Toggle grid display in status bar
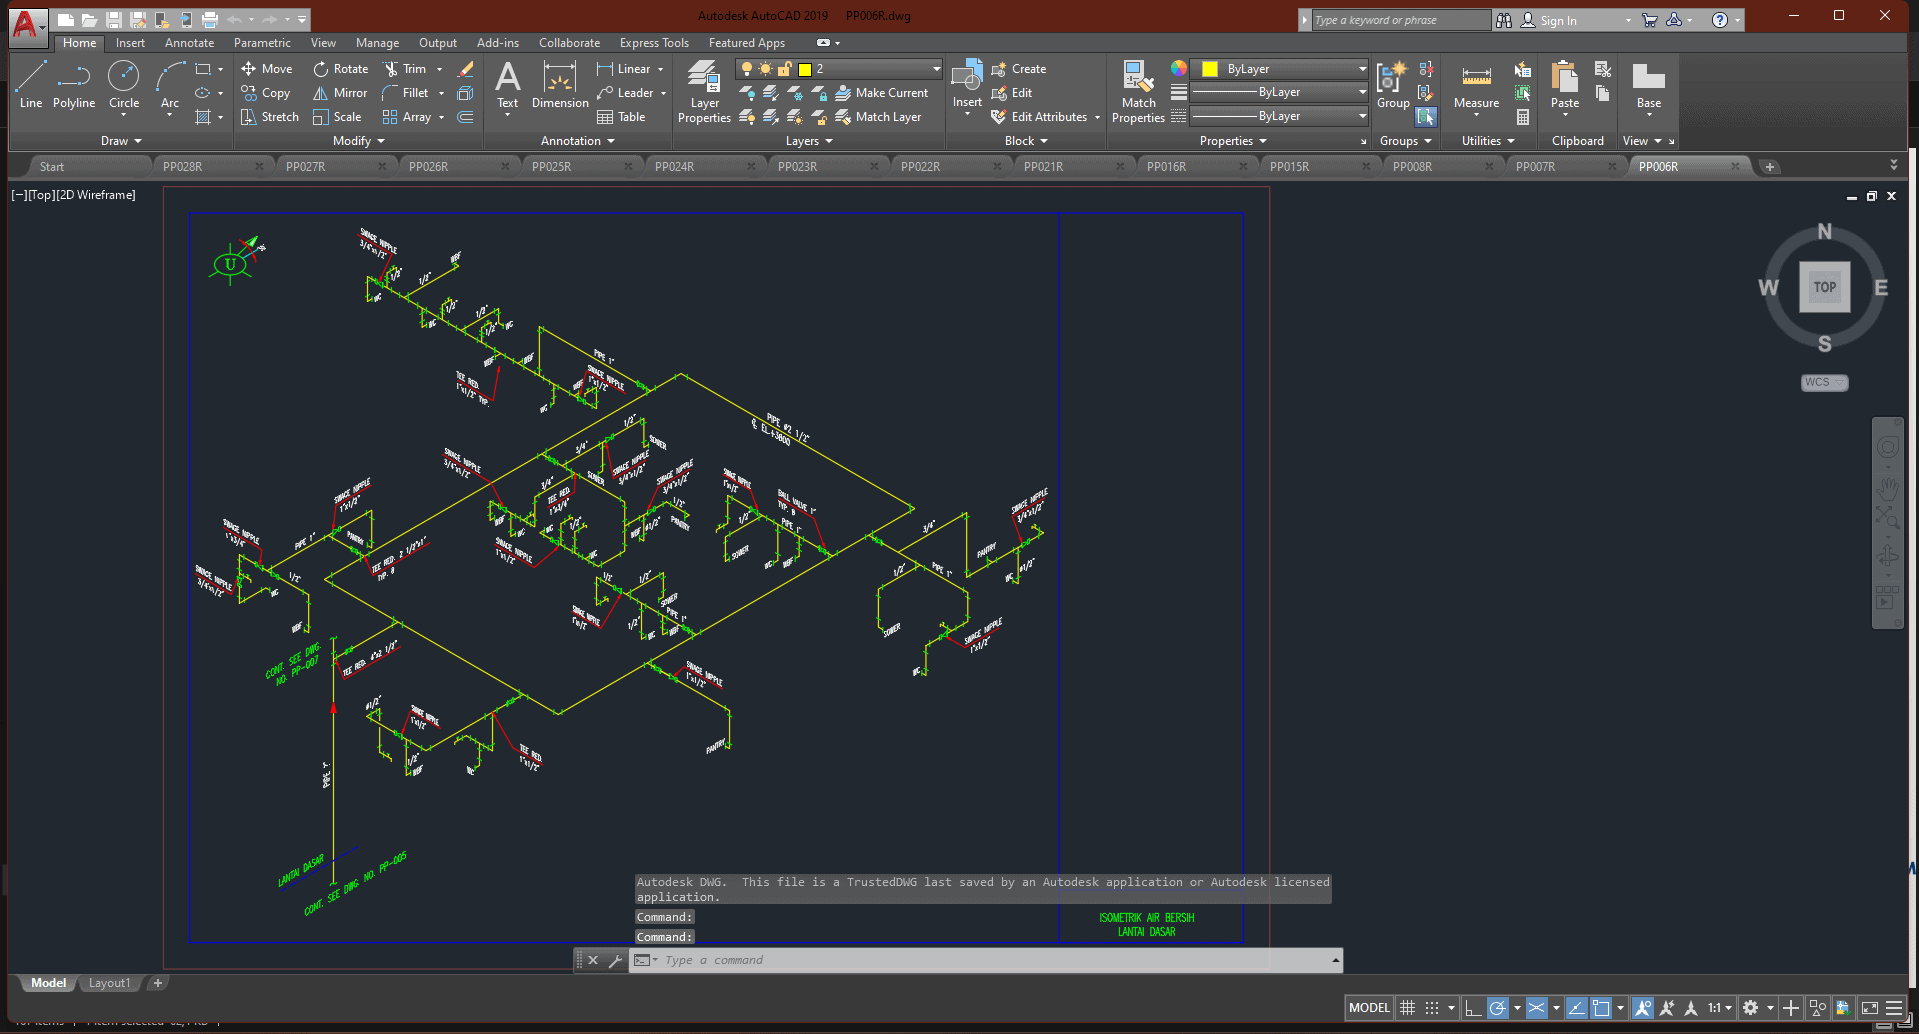 tap(1407, 1008)
